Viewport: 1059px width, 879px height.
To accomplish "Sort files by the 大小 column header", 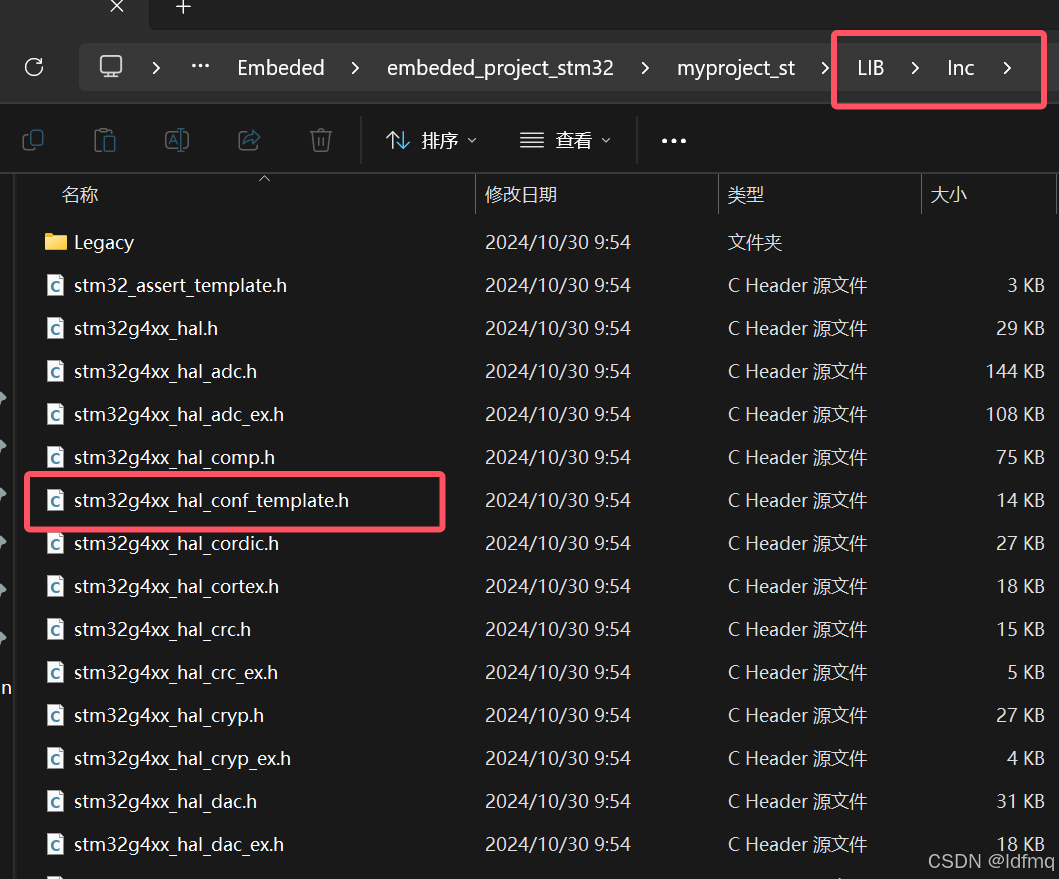I will point(949,194).
